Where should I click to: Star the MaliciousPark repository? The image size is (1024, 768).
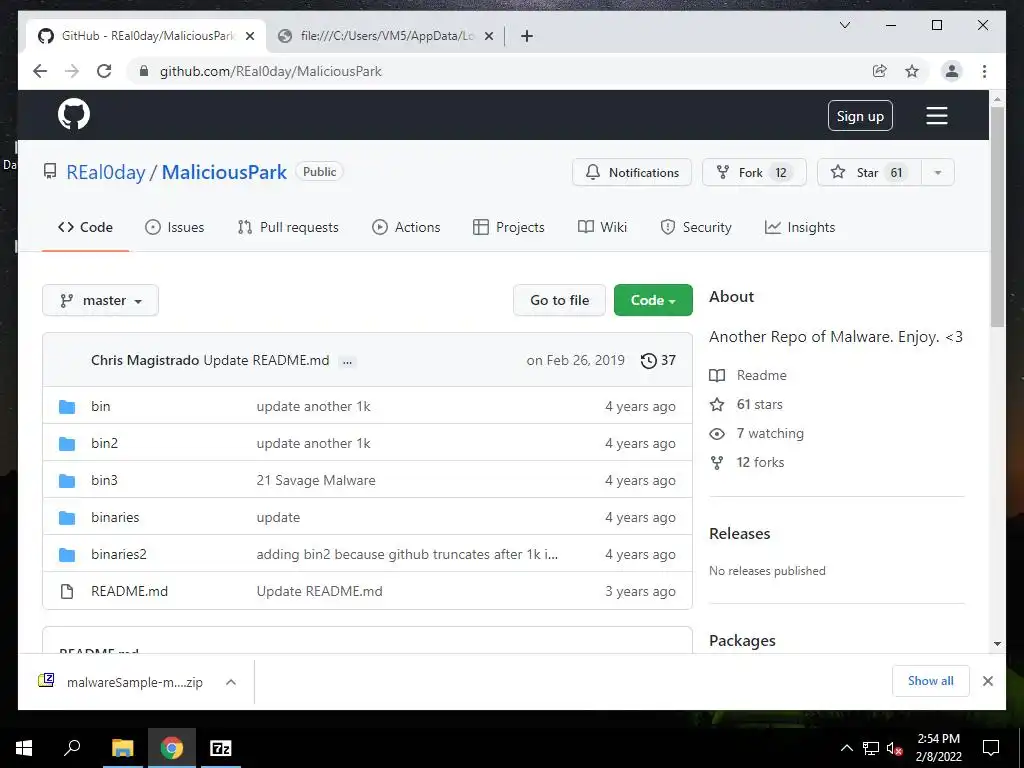(x=869, y=172)
